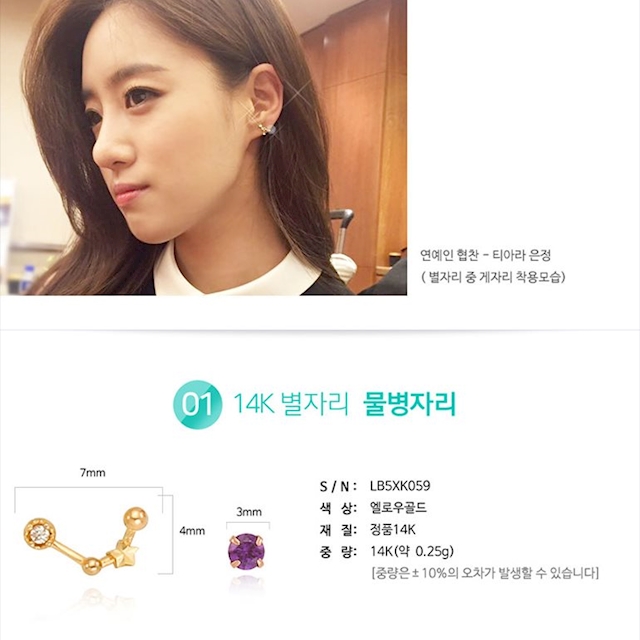The height and width of the screenshot is (640, 640).
Task: Click the teal 01 circle badge
Action: tap(198, 404)
